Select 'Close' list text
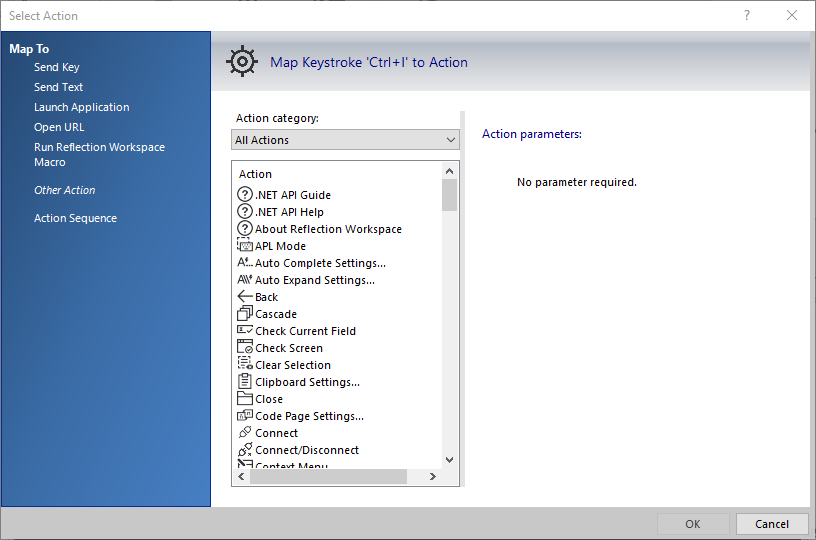This screenshot has height=540, width=816. click(x=269, y=399)
